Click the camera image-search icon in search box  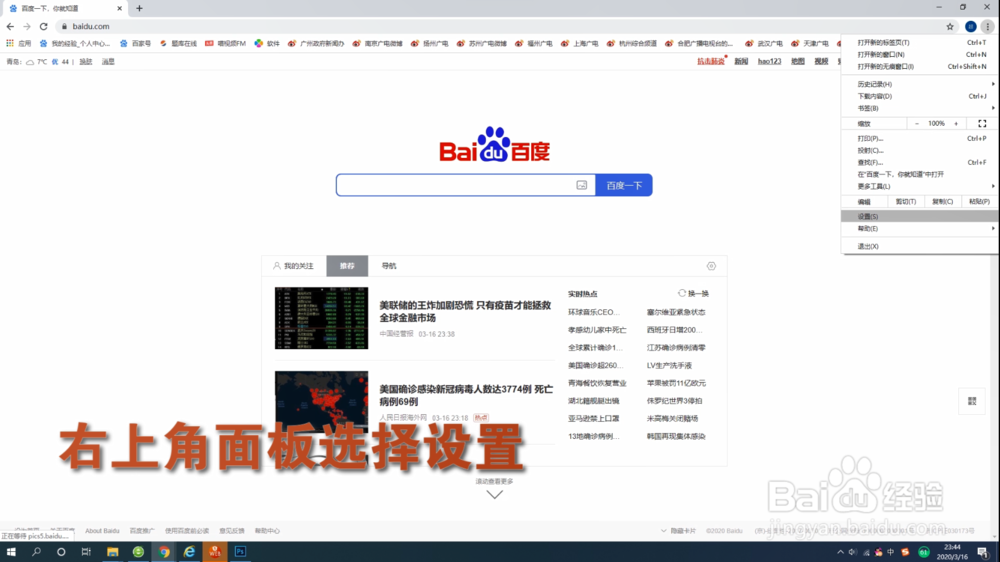coord(582,185)
